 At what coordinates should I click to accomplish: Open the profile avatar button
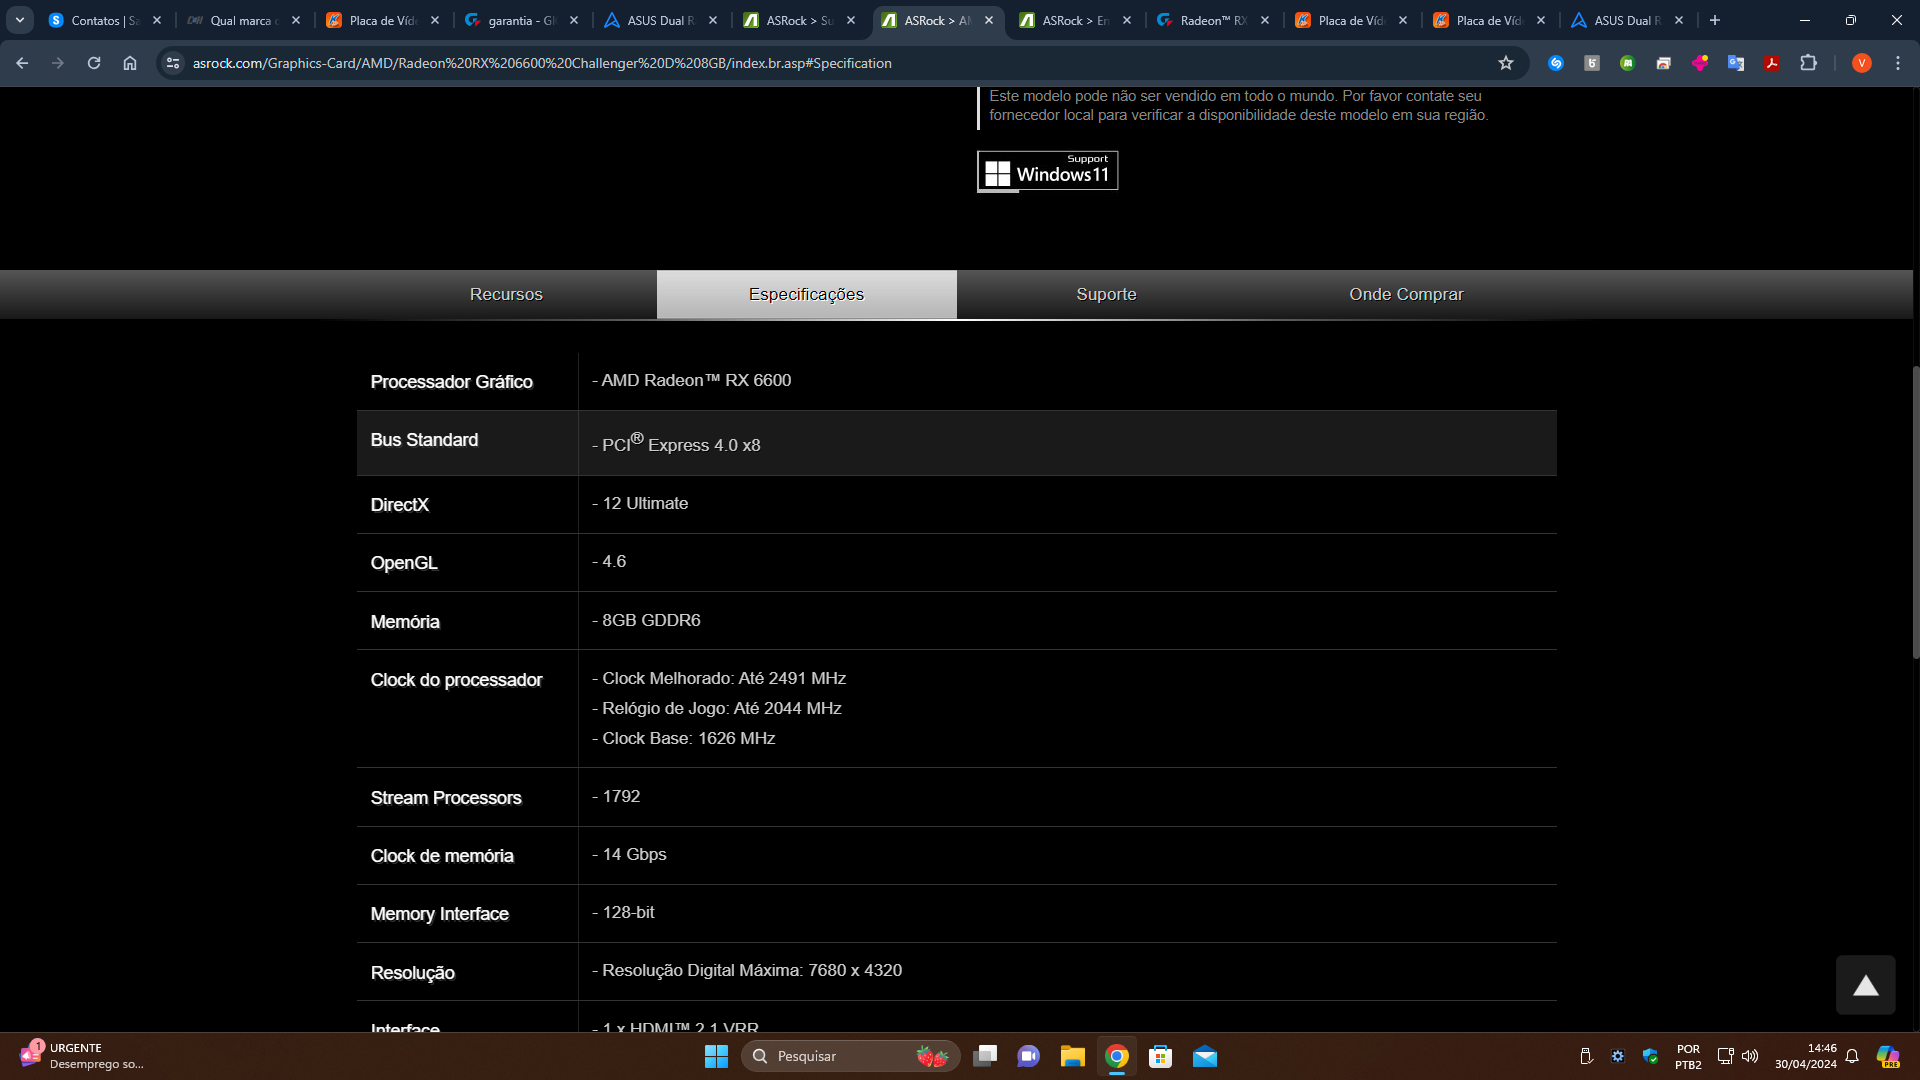coord(1862,63)
